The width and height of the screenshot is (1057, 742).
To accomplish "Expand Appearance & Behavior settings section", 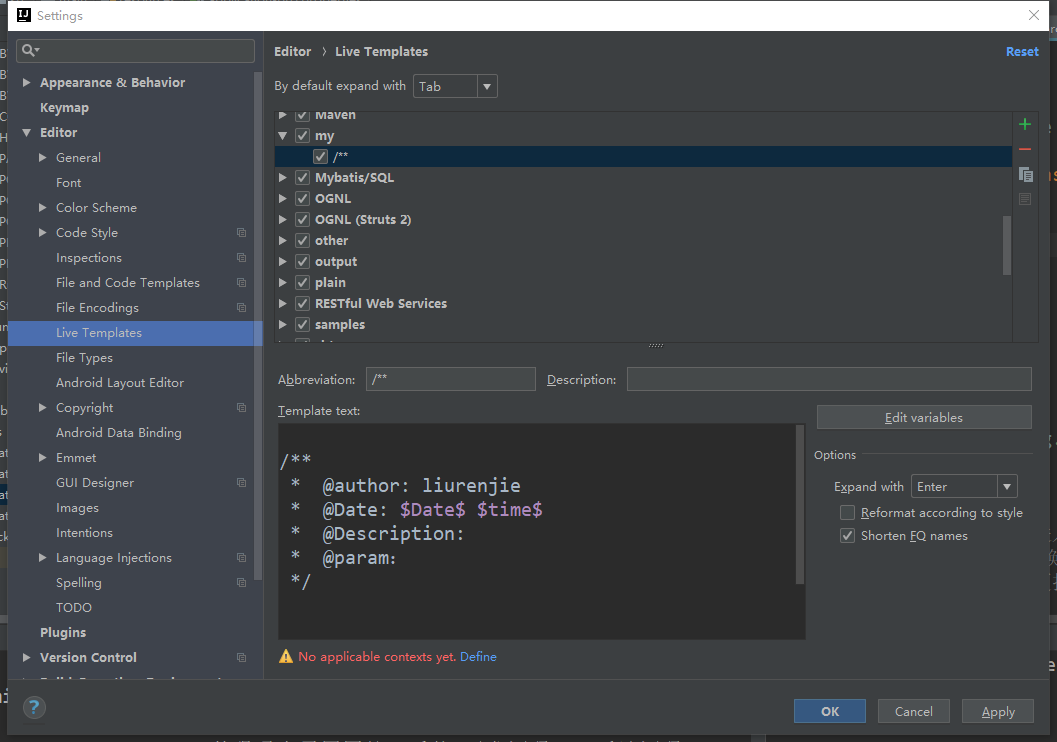I will (27, 82).
